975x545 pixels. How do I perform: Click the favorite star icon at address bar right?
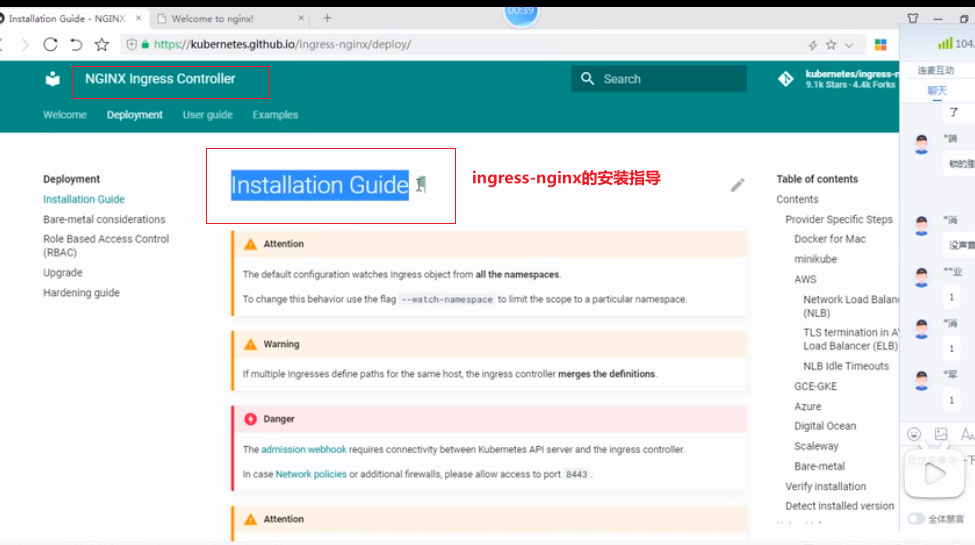[831, 45]
